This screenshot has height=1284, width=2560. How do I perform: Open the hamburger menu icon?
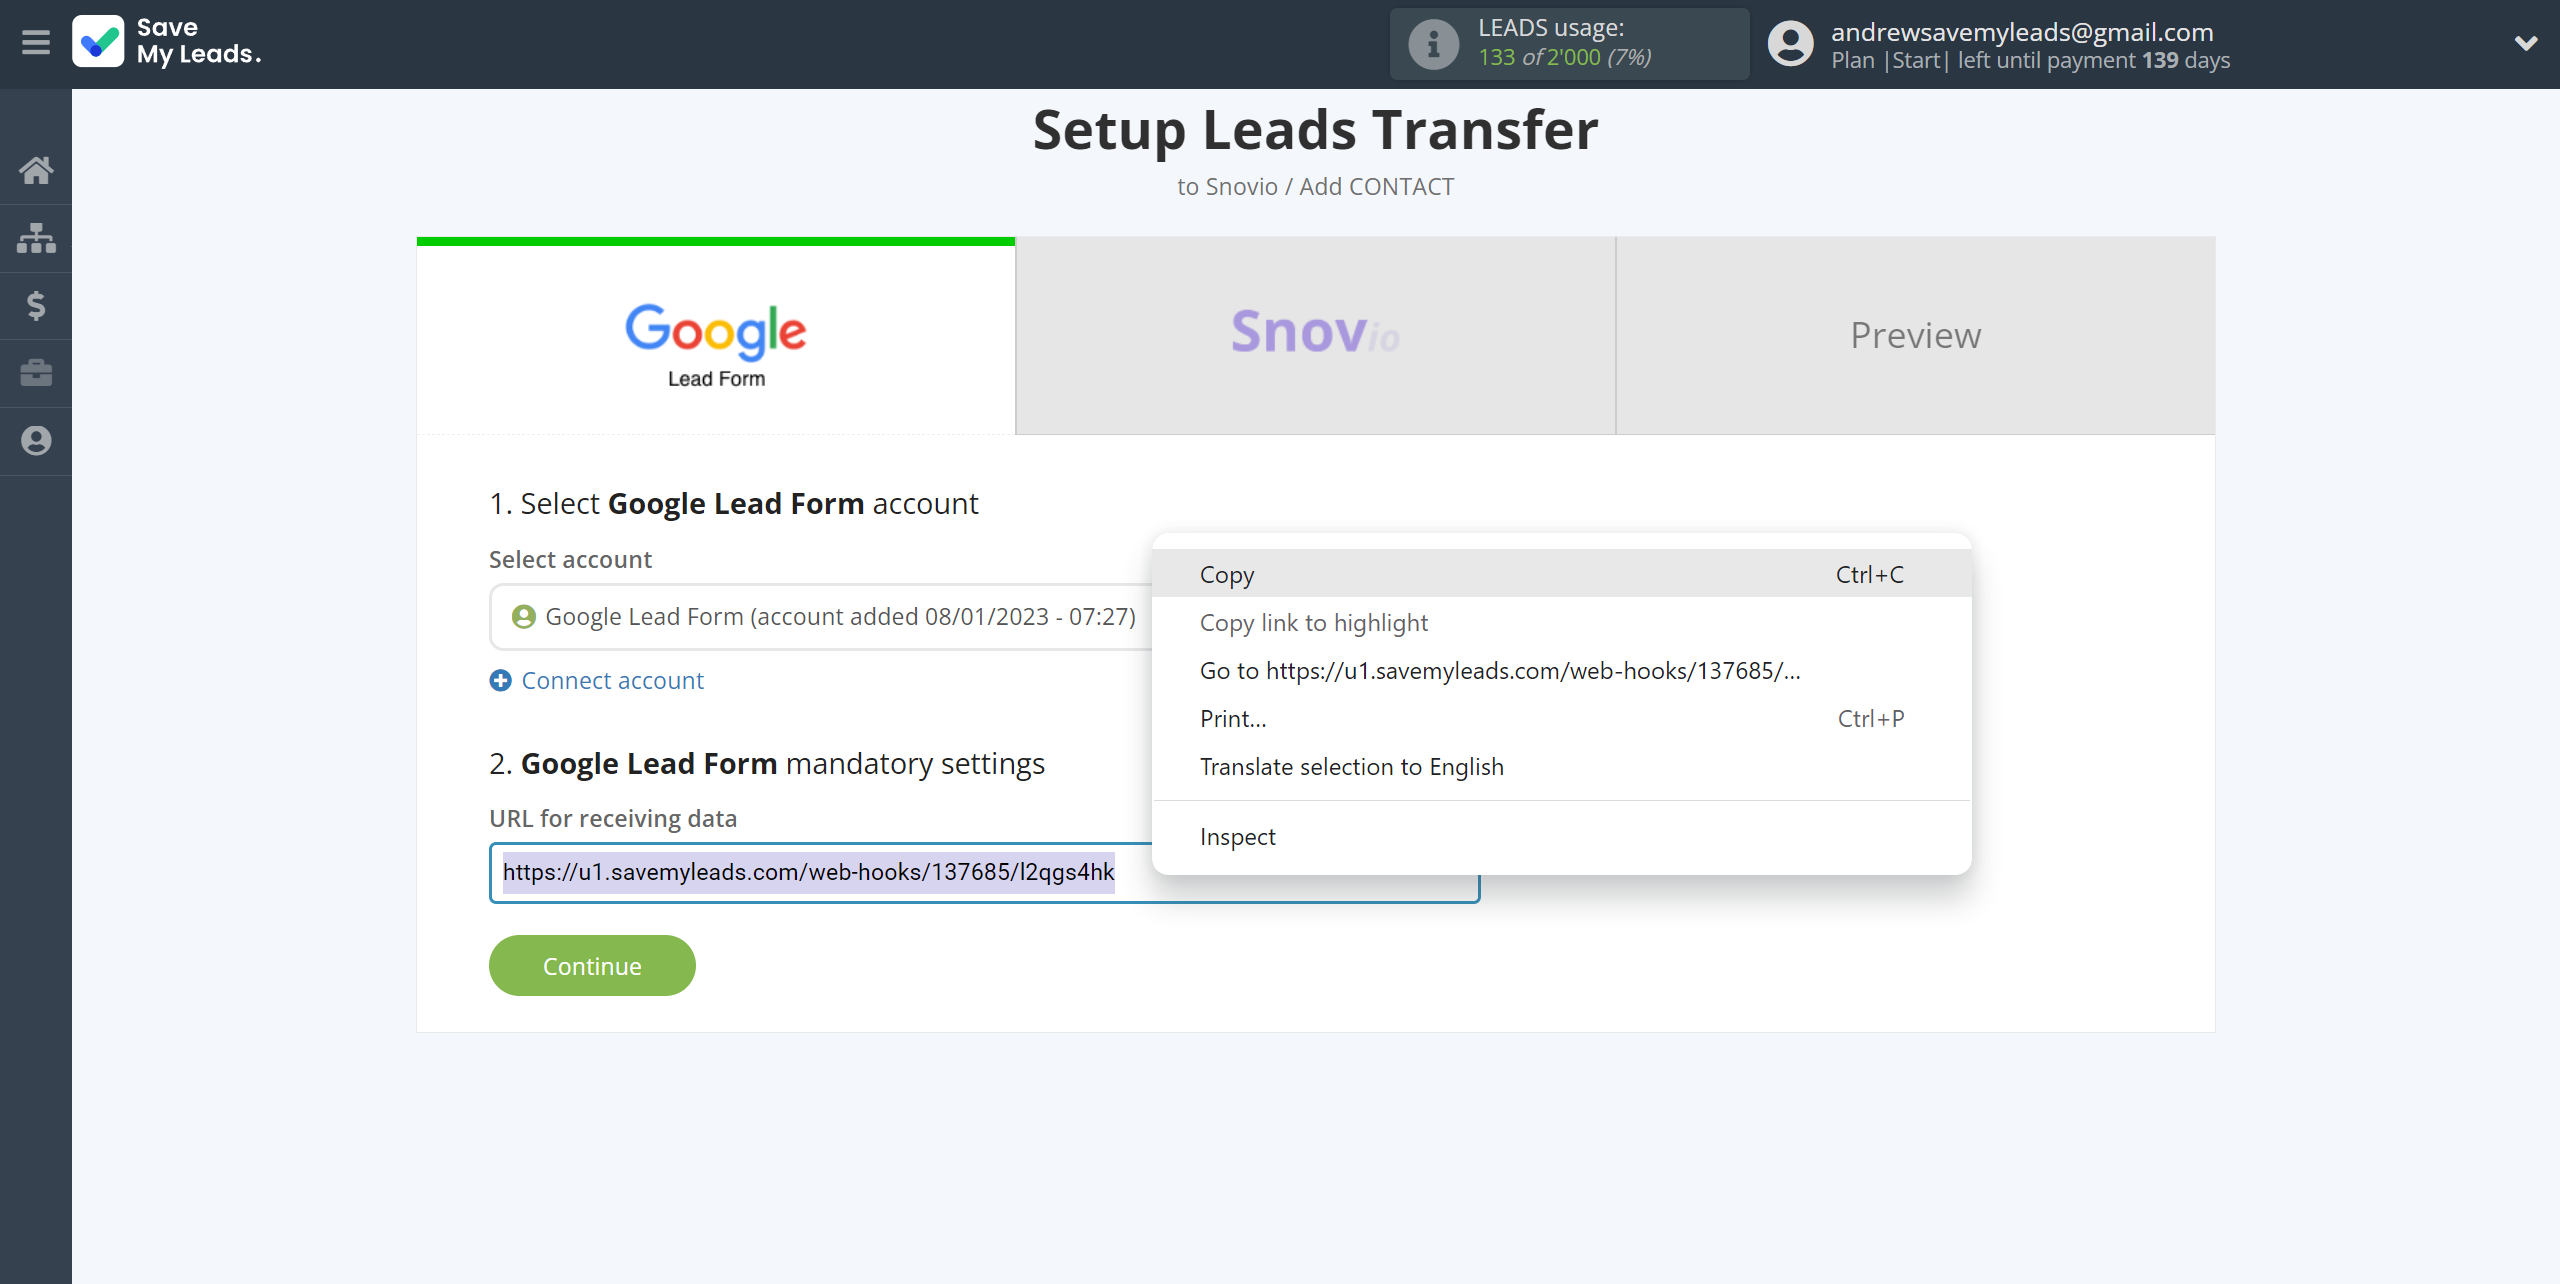(36, 43)
